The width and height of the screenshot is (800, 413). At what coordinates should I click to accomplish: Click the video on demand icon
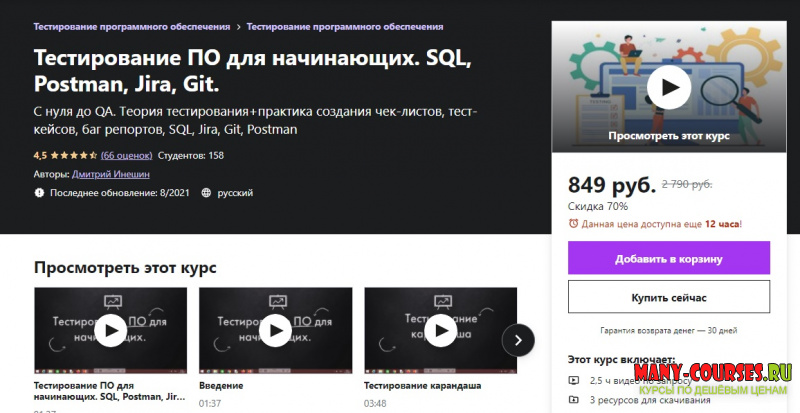pyautogui.click(x=573, y=380)
